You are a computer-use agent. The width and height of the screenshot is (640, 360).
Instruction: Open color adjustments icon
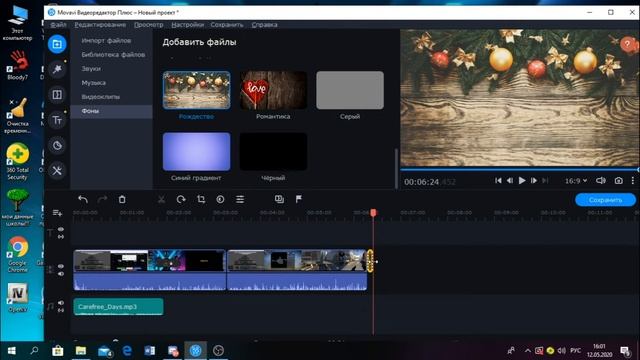point(220,199)
